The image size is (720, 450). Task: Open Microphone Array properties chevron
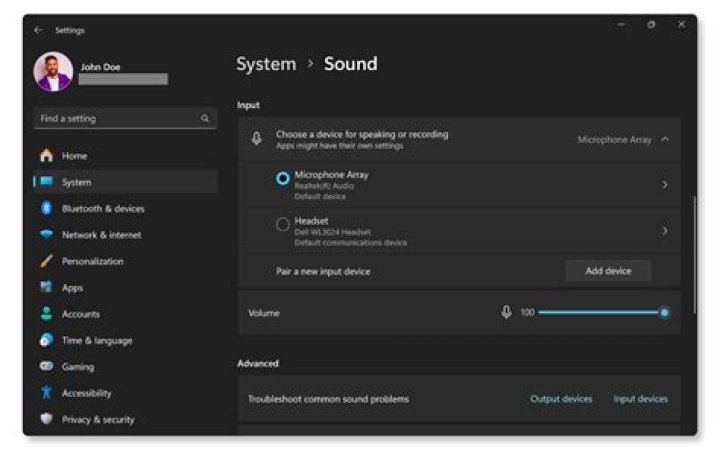pos(665,185)
